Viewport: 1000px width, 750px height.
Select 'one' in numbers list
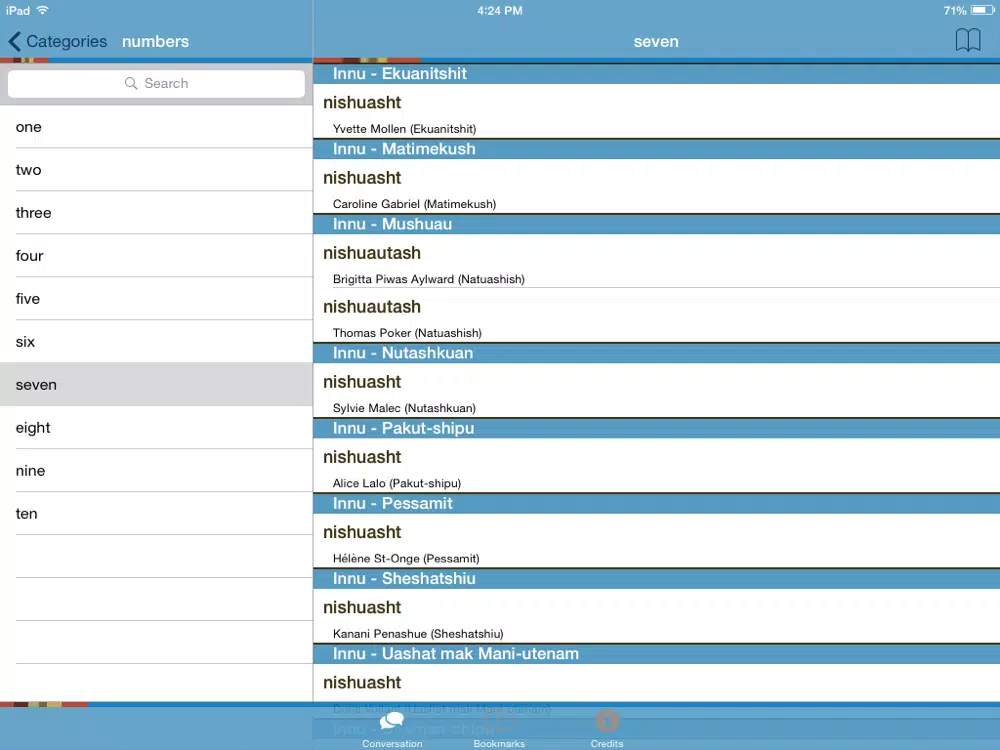point(156,127)
